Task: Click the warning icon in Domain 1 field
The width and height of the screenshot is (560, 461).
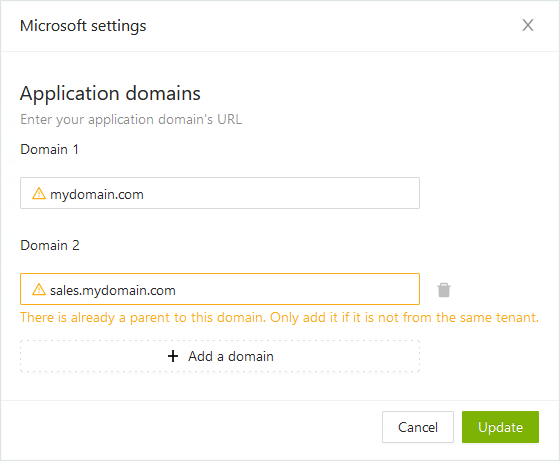Action: point(39,194)
